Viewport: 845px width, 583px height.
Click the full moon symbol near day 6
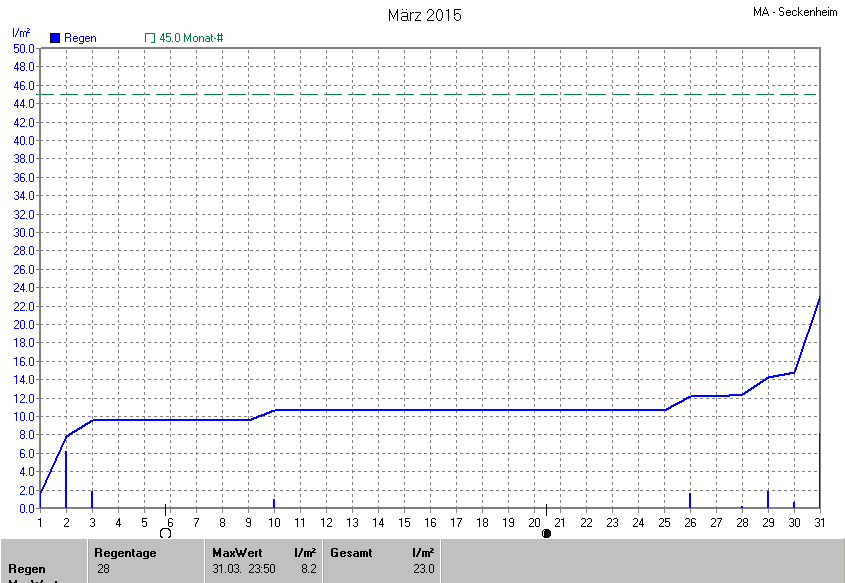point(165,534)
